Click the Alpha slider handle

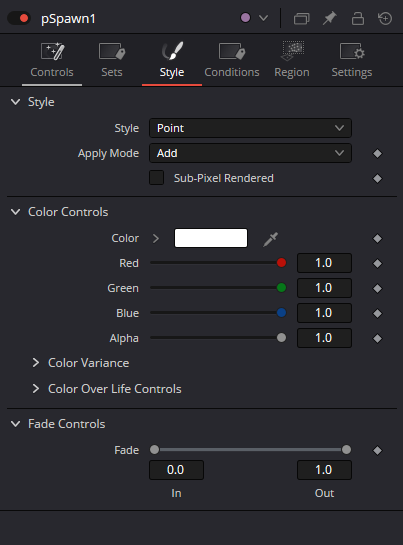click(x=281, y=338)
